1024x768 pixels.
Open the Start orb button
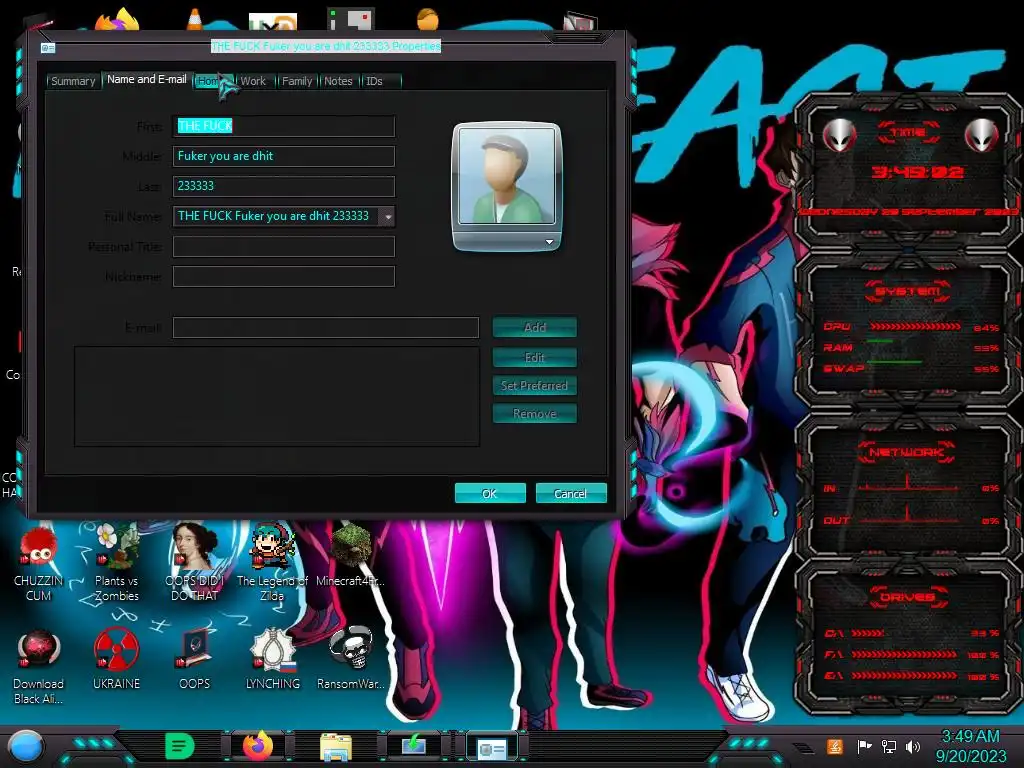[26, 747]
